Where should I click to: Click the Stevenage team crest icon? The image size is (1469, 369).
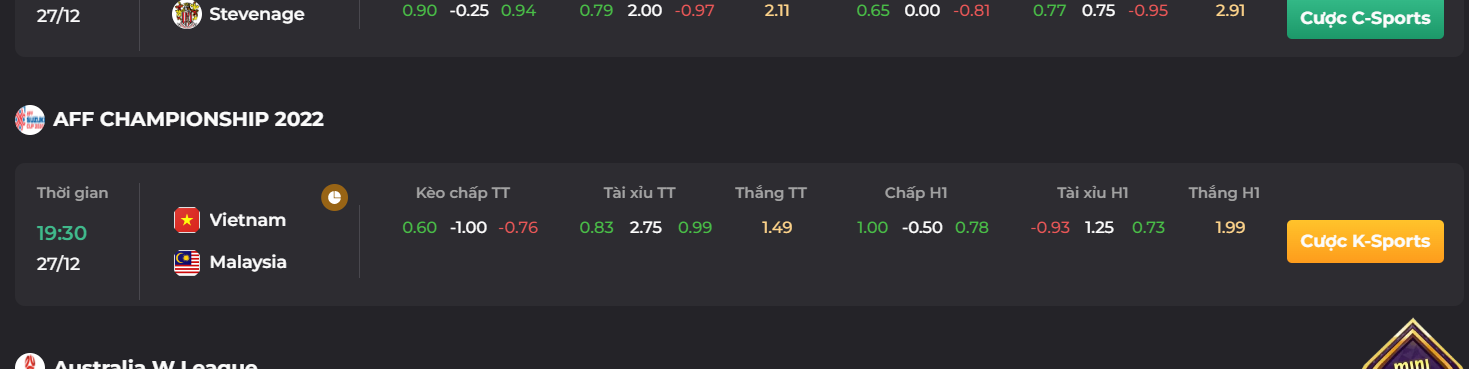pos(187,14)
